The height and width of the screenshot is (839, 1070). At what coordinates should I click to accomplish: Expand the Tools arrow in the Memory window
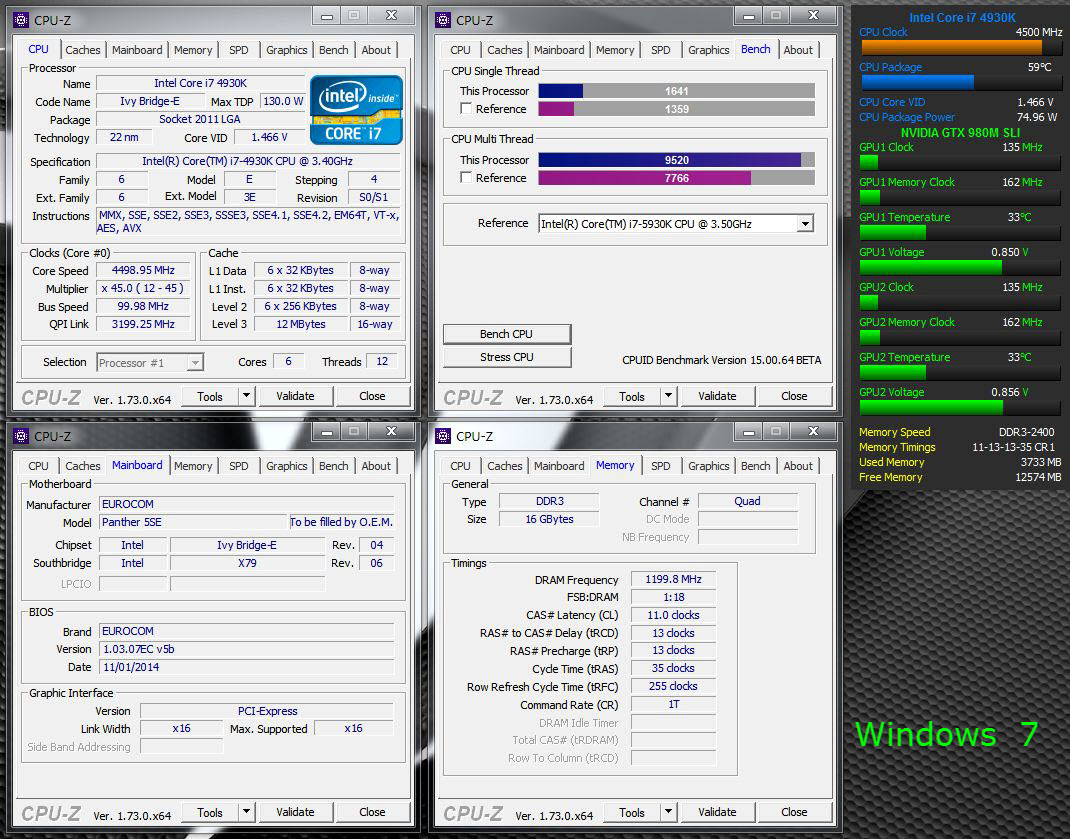click(x=668, y=812)
